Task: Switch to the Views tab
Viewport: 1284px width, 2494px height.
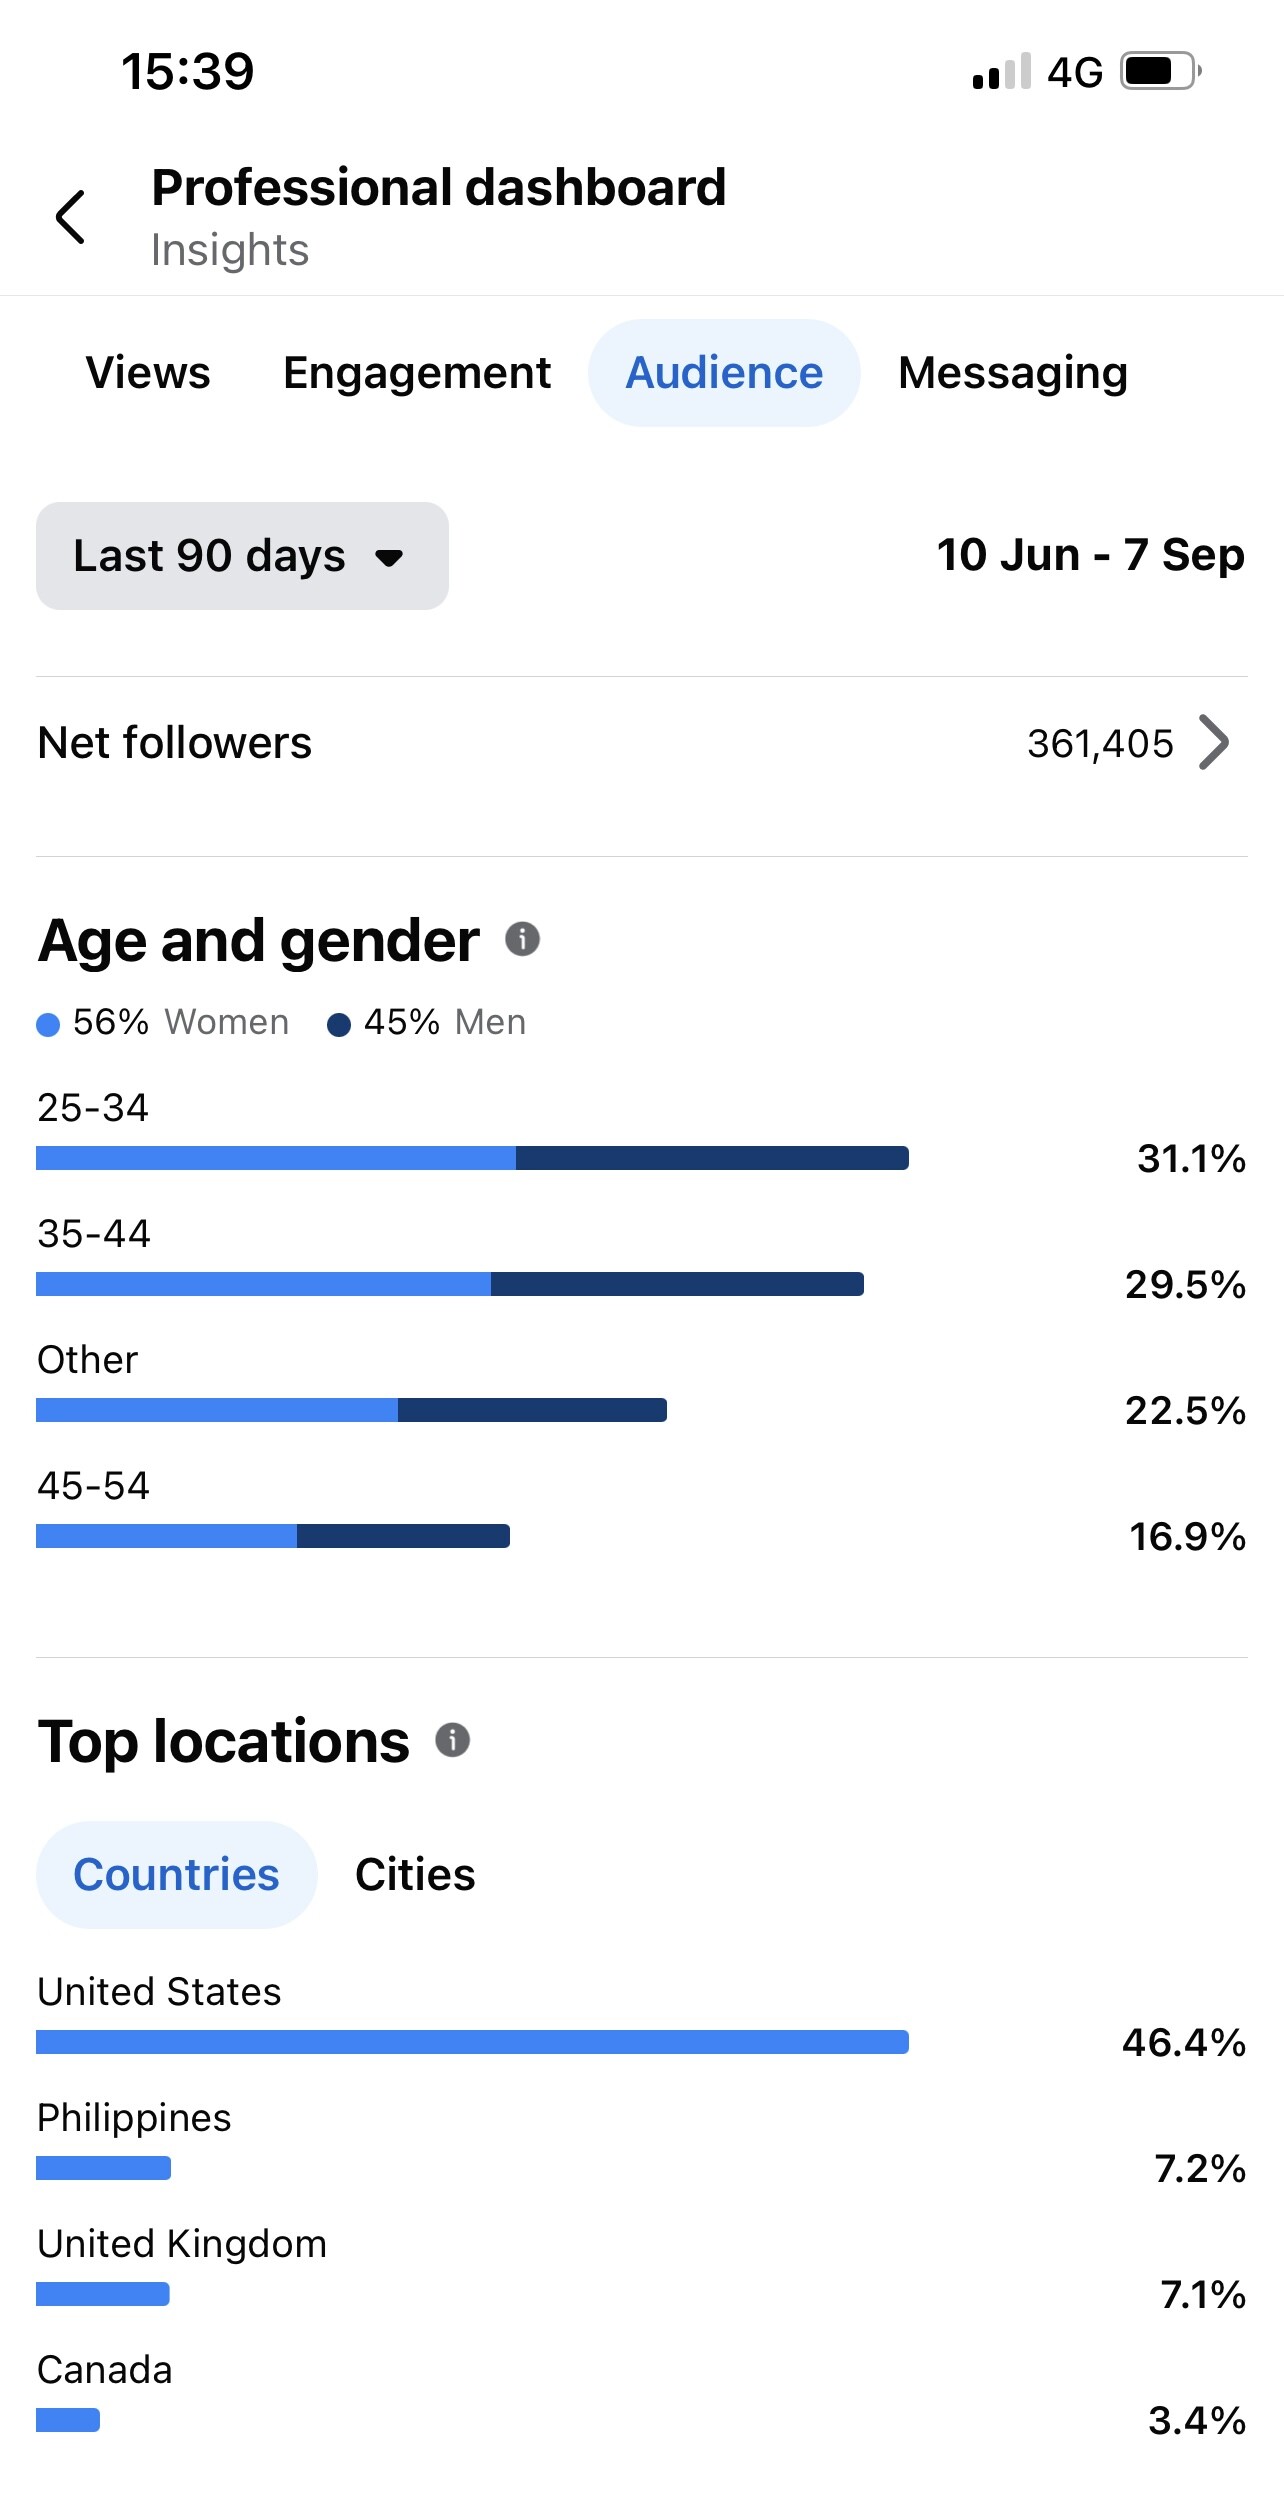Action: click(148, 373)
